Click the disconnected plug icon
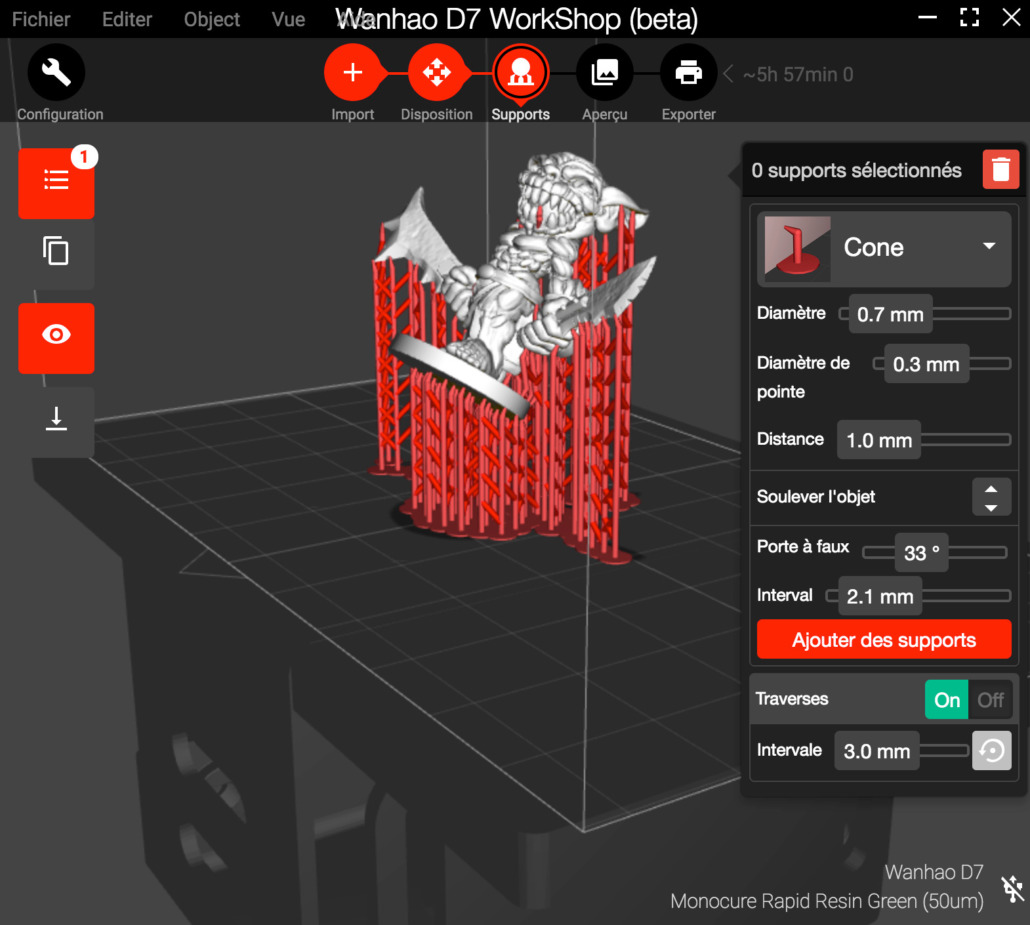The height and width of the screenshot is (925, 1030). tap(1012, 888)
